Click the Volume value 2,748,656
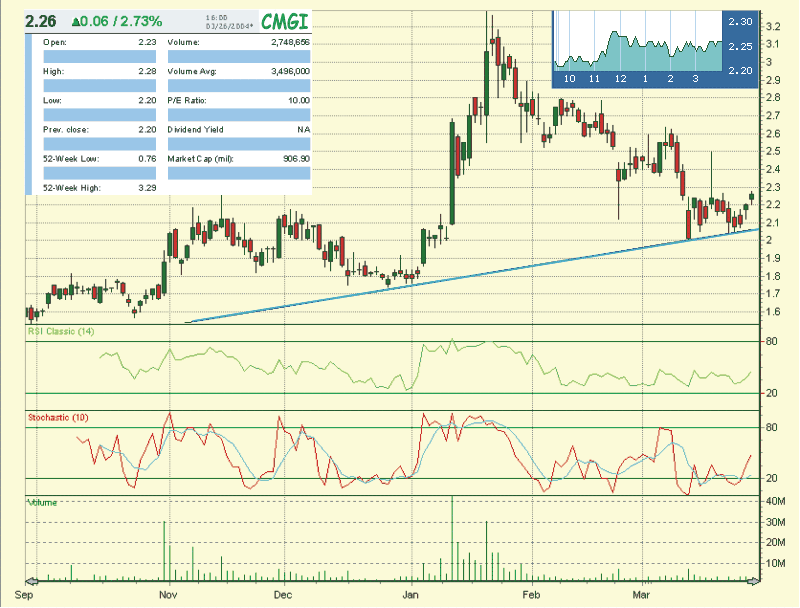Image resolution: width=800 pixels, height=608 pixels. click(290, 42)
